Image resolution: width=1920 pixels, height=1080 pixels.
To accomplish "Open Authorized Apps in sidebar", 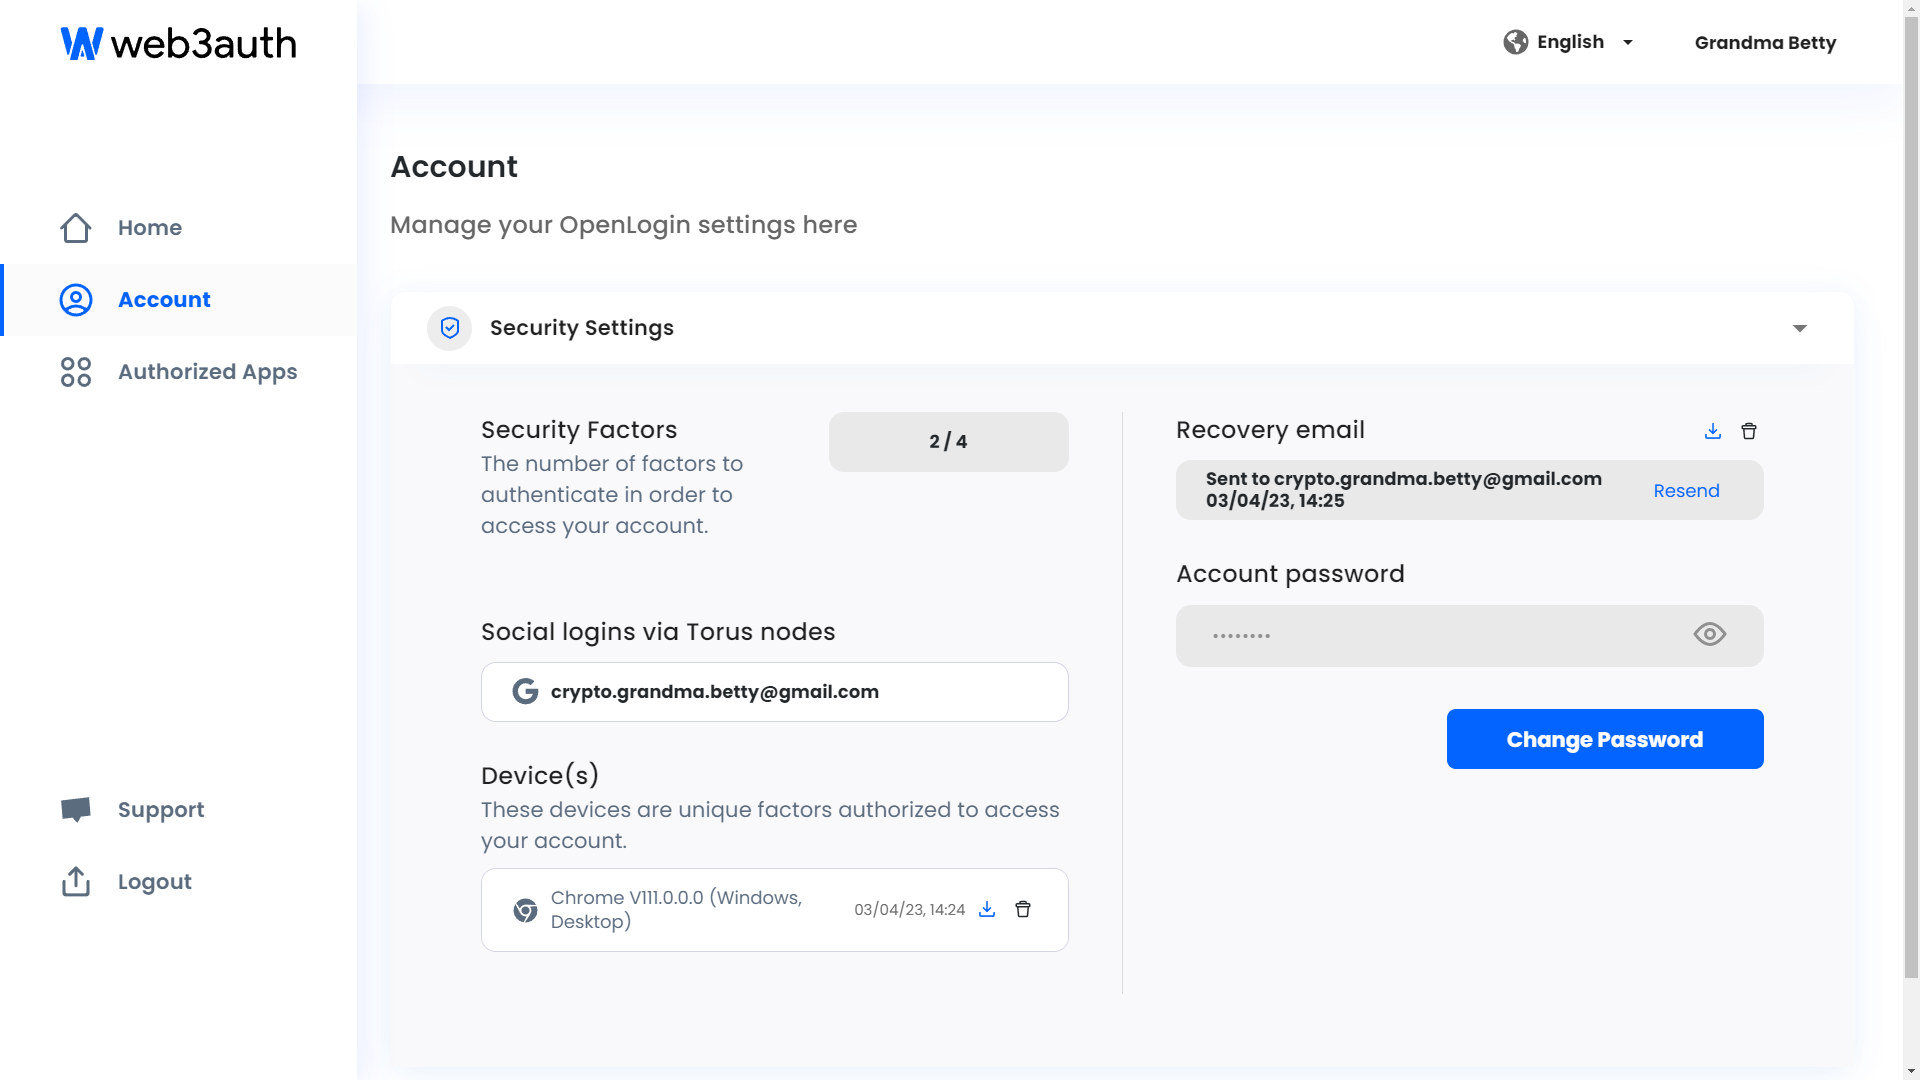I will pyautogui.click(x=178, y=372).
